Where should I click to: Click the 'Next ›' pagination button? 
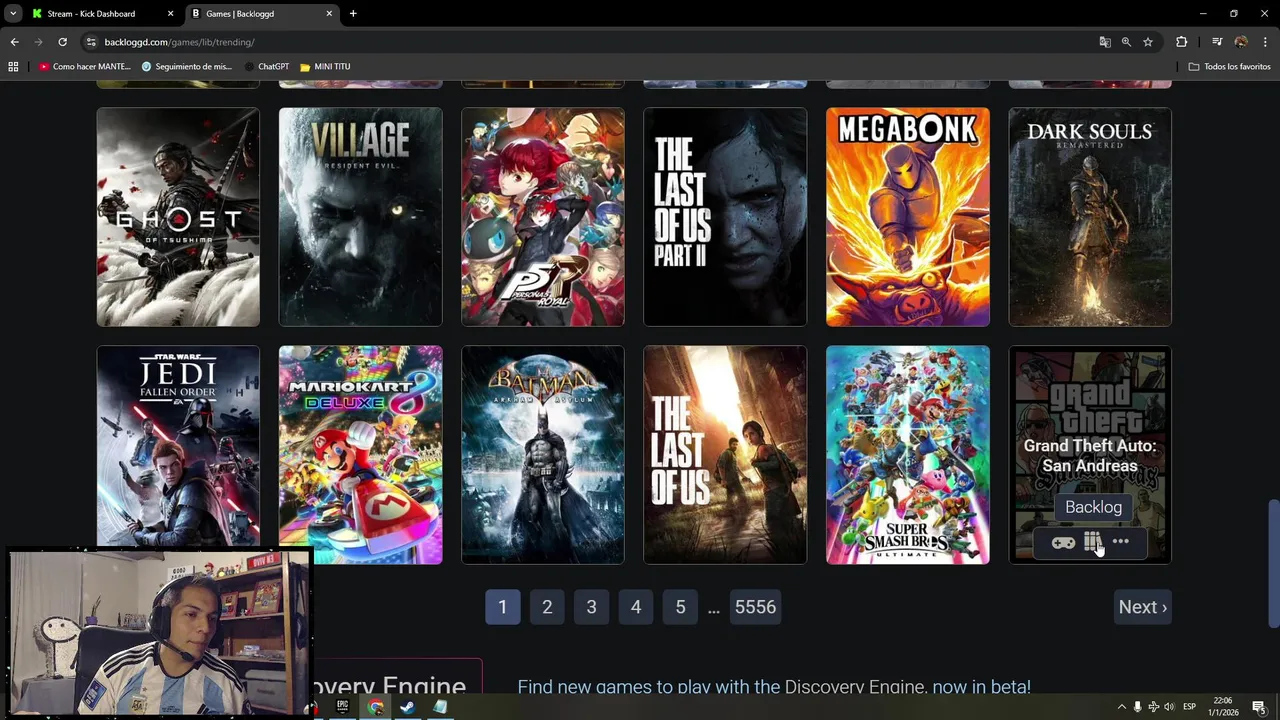(1143, 607)
